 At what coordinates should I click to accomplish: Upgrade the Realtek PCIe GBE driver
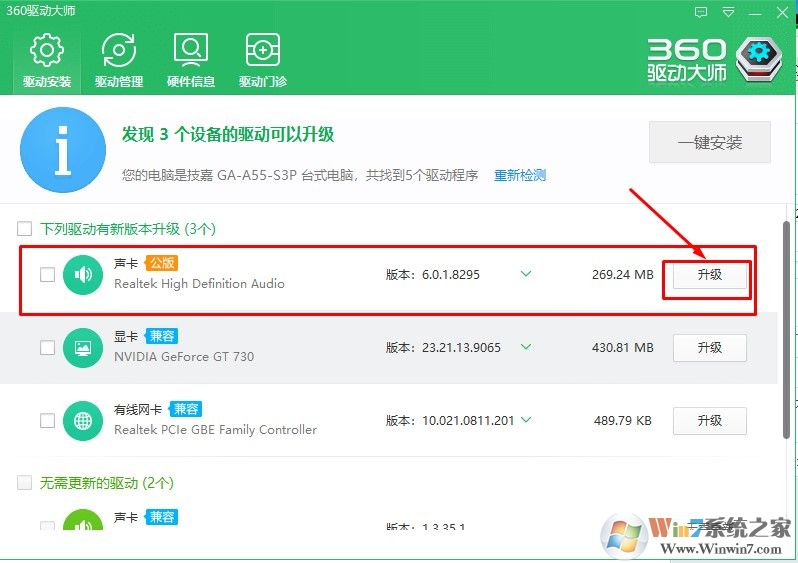[709, 420]
